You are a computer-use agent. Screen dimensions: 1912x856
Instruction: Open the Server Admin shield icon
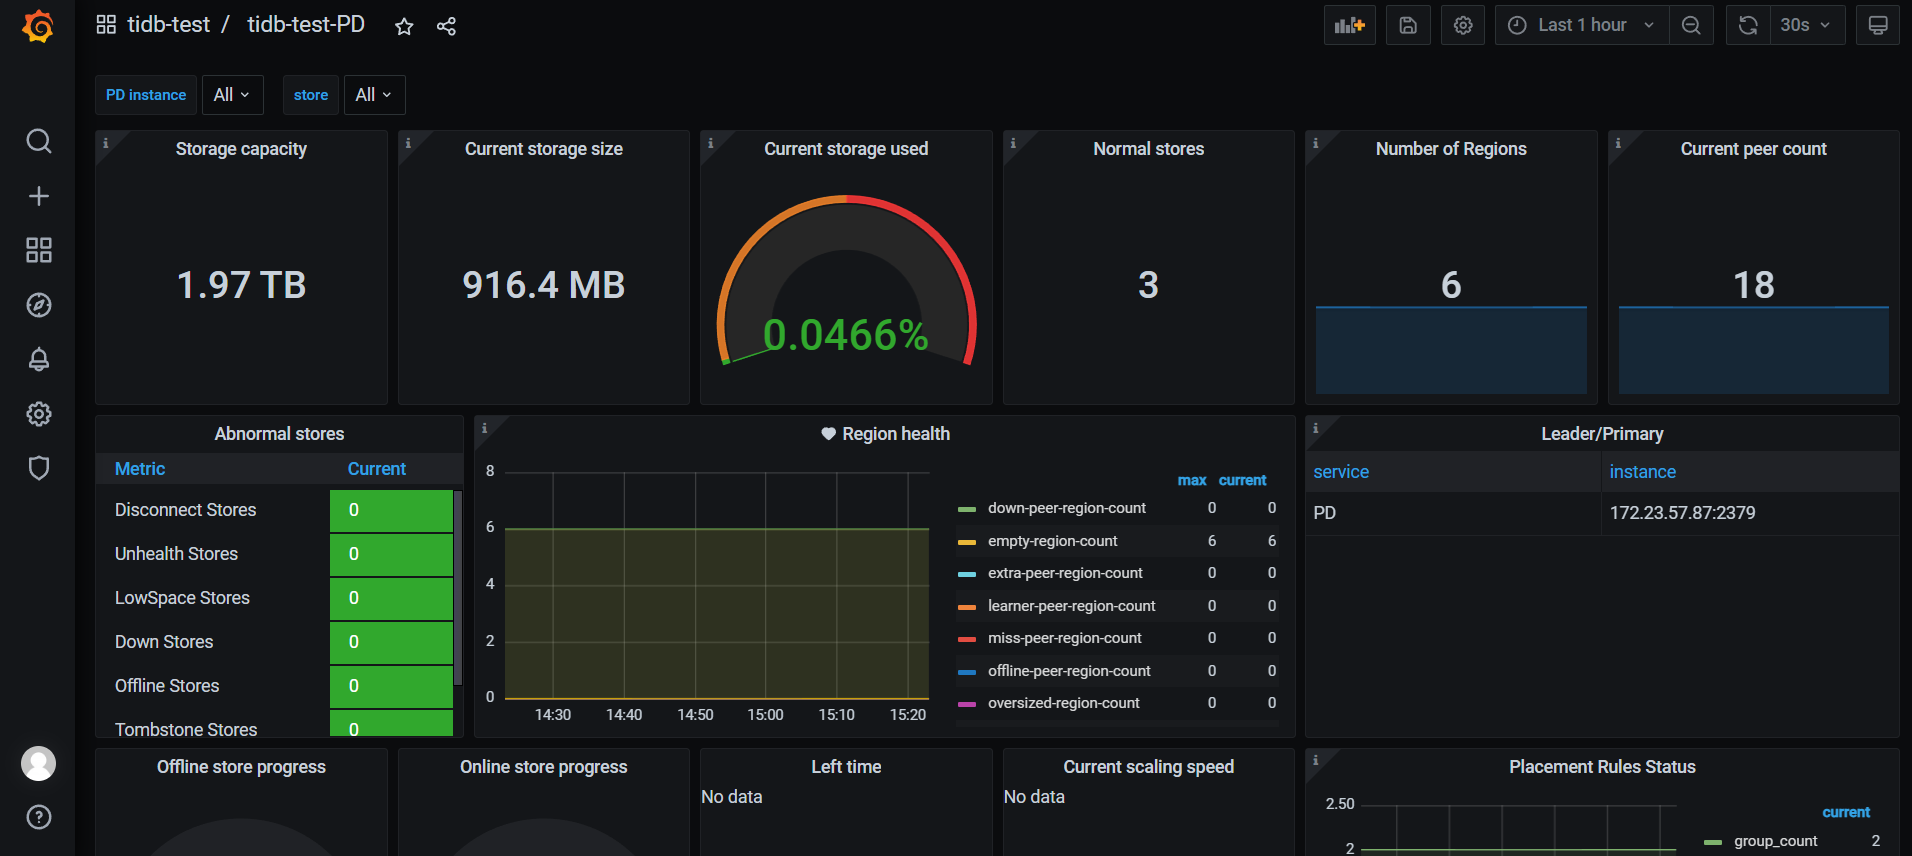click(x=38, y=468)
